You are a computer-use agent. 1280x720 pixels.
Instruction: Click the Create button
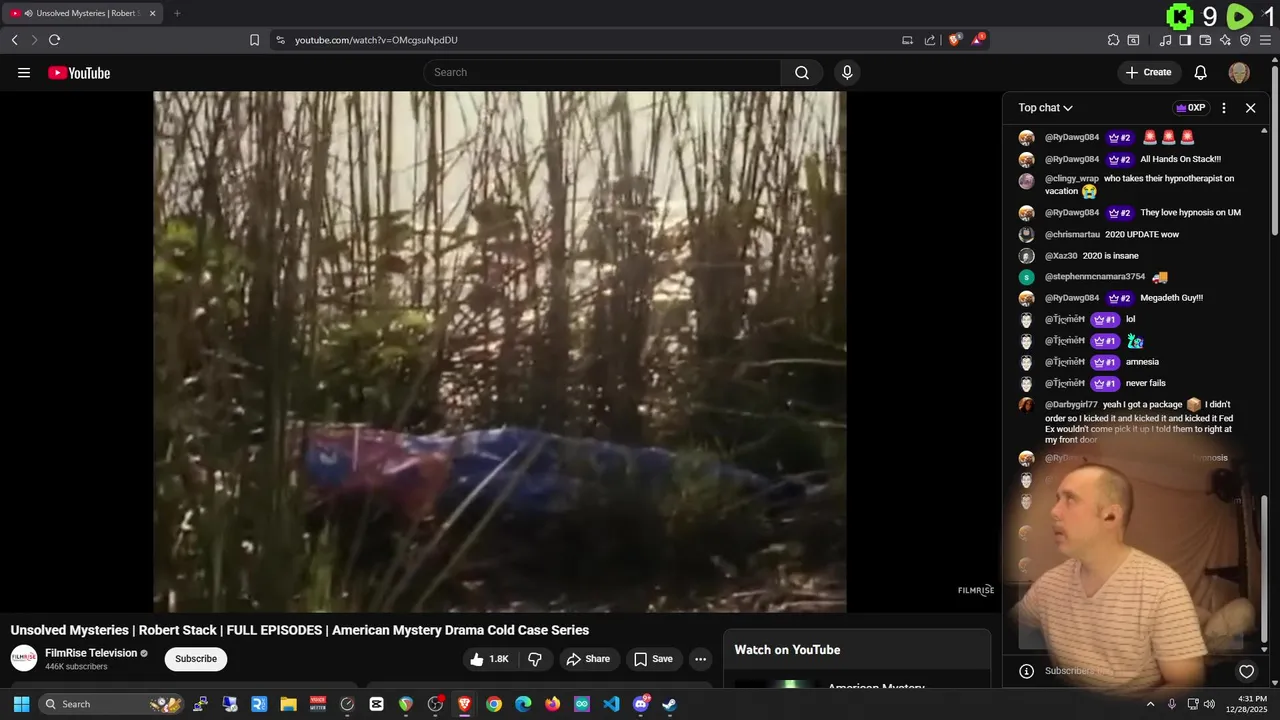pos(1148,72)
